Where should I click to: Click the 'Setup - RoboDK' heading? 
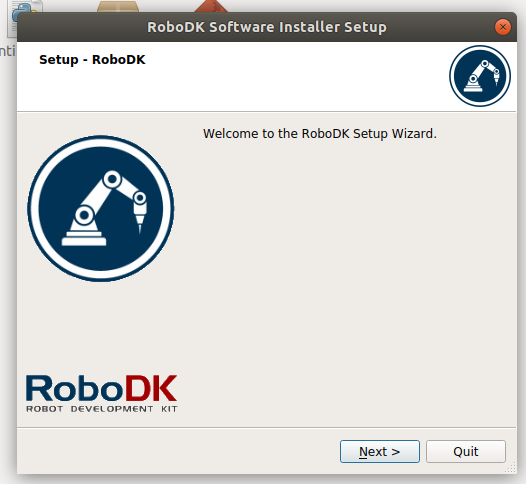[92, 60]
